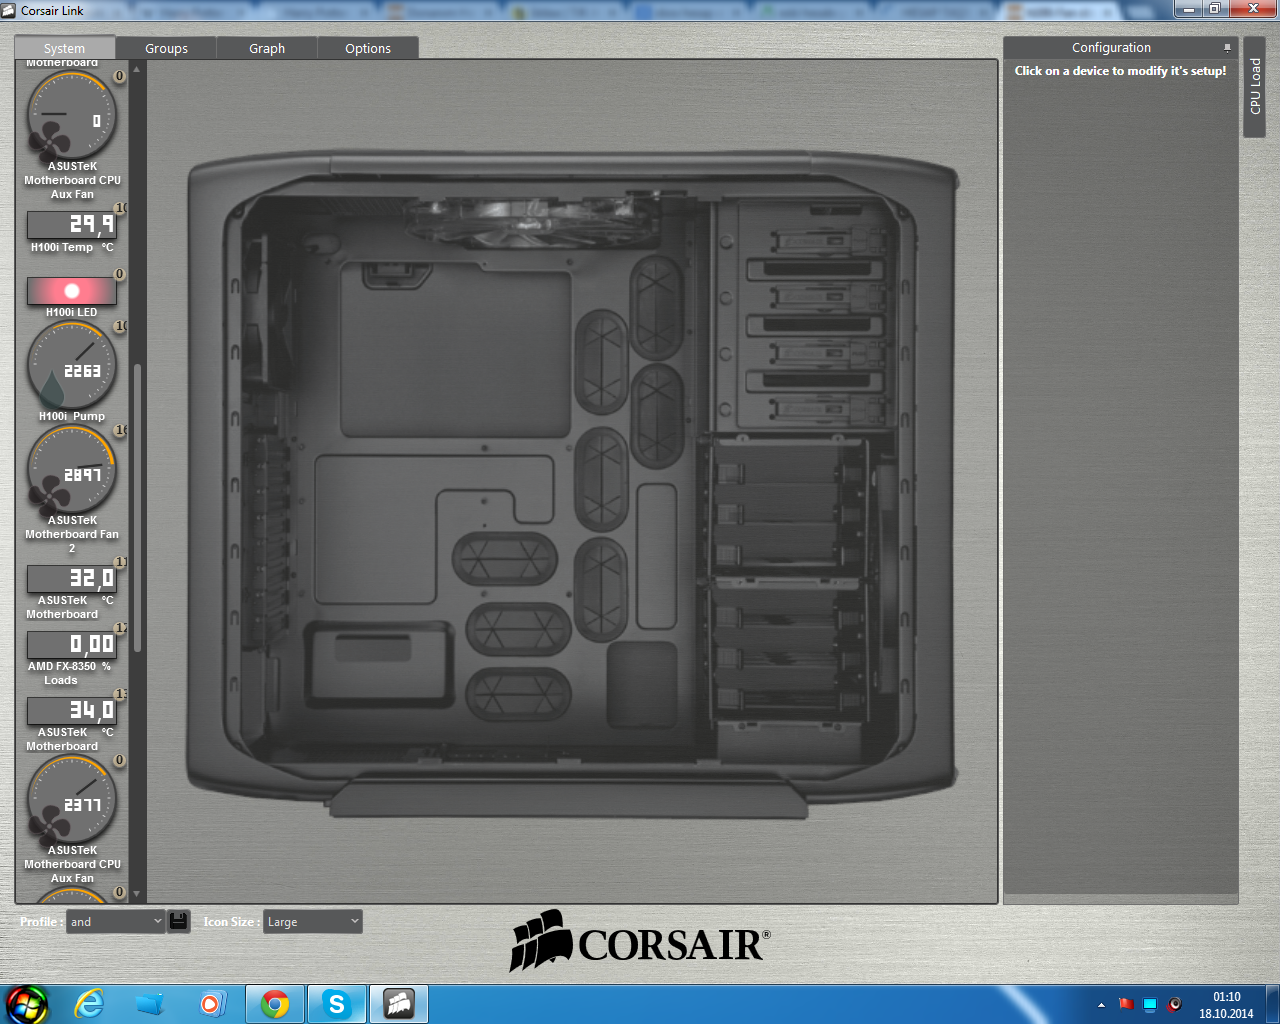Expand the CPU Load side tab
Screen dimensions: 1280x1024
[x=1255, y=85]
